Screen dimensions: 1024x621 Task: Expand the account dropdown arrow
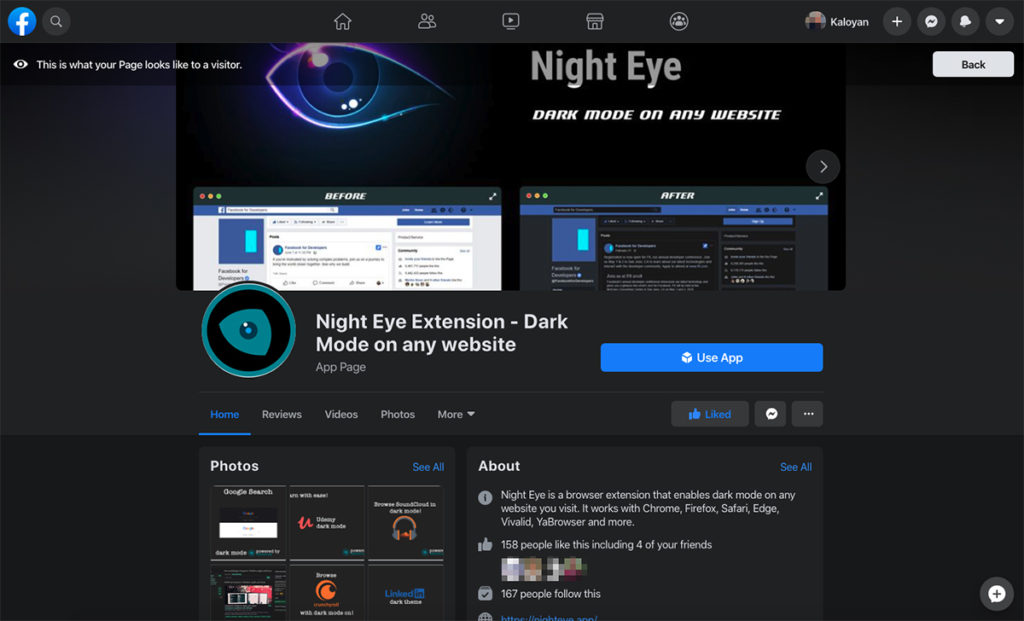[999, 22]
